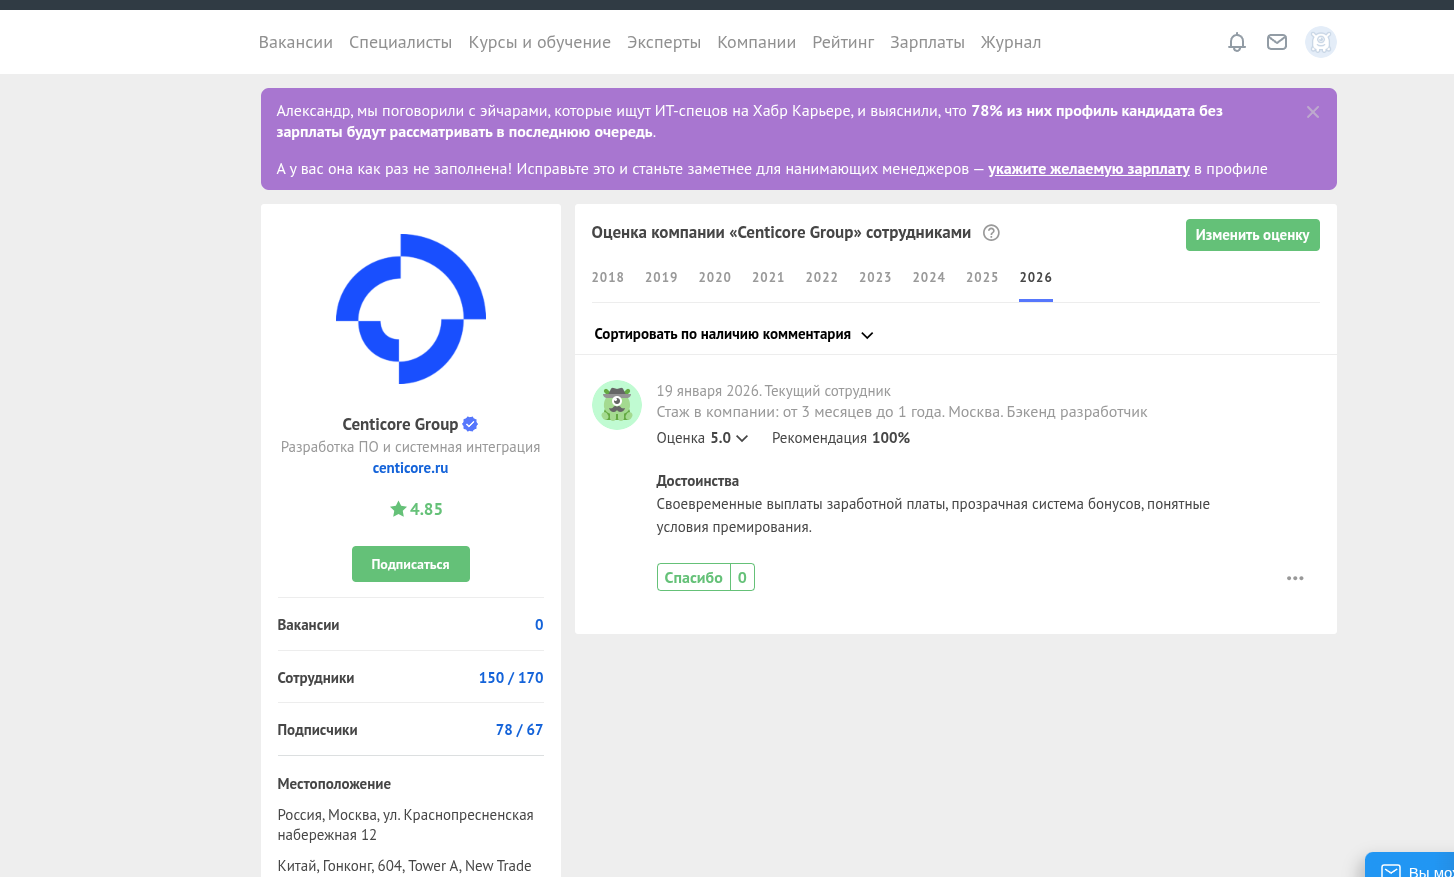Click the Подписаться button
Image resolution: width=1454 pixels, height=877 pixels.
pyautogui.click(x=410, y=564)
